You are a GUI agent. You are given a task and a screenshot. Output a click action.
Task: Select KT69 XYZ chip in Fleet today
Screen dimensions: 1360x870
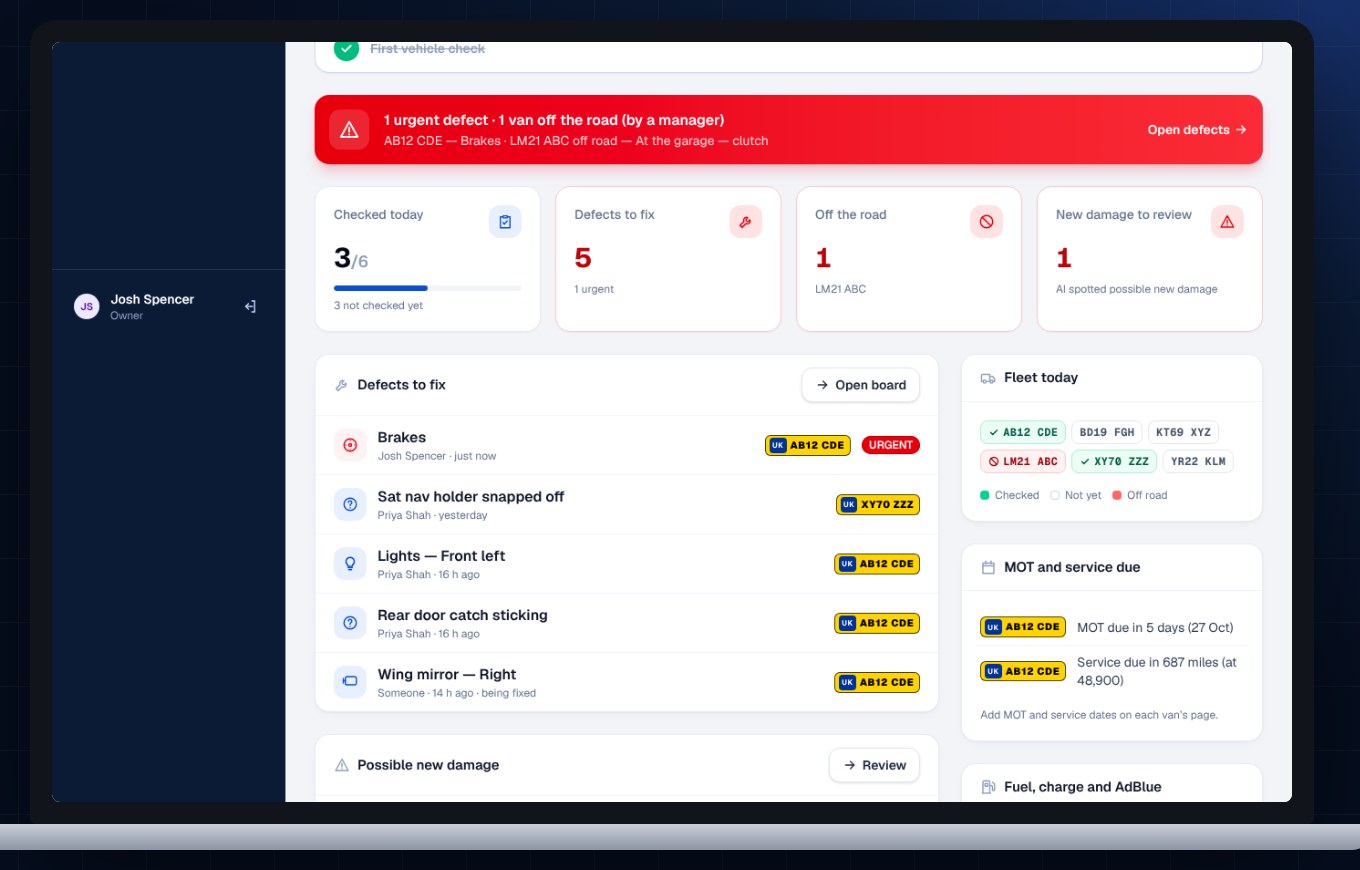coord(1183,433)
